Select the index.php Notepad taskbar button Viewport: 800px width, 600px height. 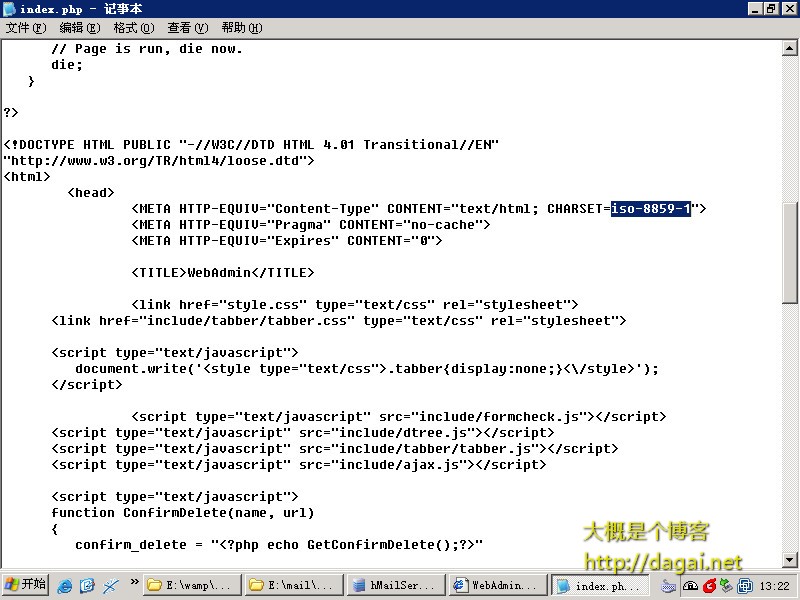[600, 585]
